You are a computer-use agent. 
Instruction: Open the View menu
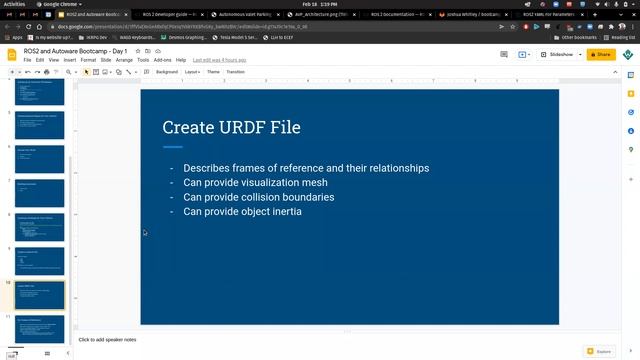[x=54, y=60]
